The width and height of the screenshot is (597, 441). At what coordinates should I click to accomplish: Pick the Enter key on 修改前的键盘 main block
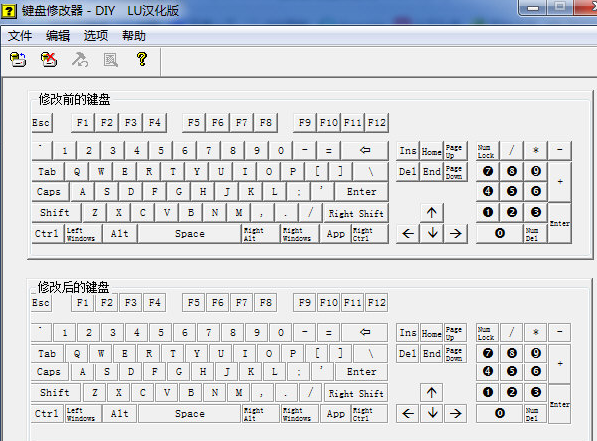click(x=362, y=192)
